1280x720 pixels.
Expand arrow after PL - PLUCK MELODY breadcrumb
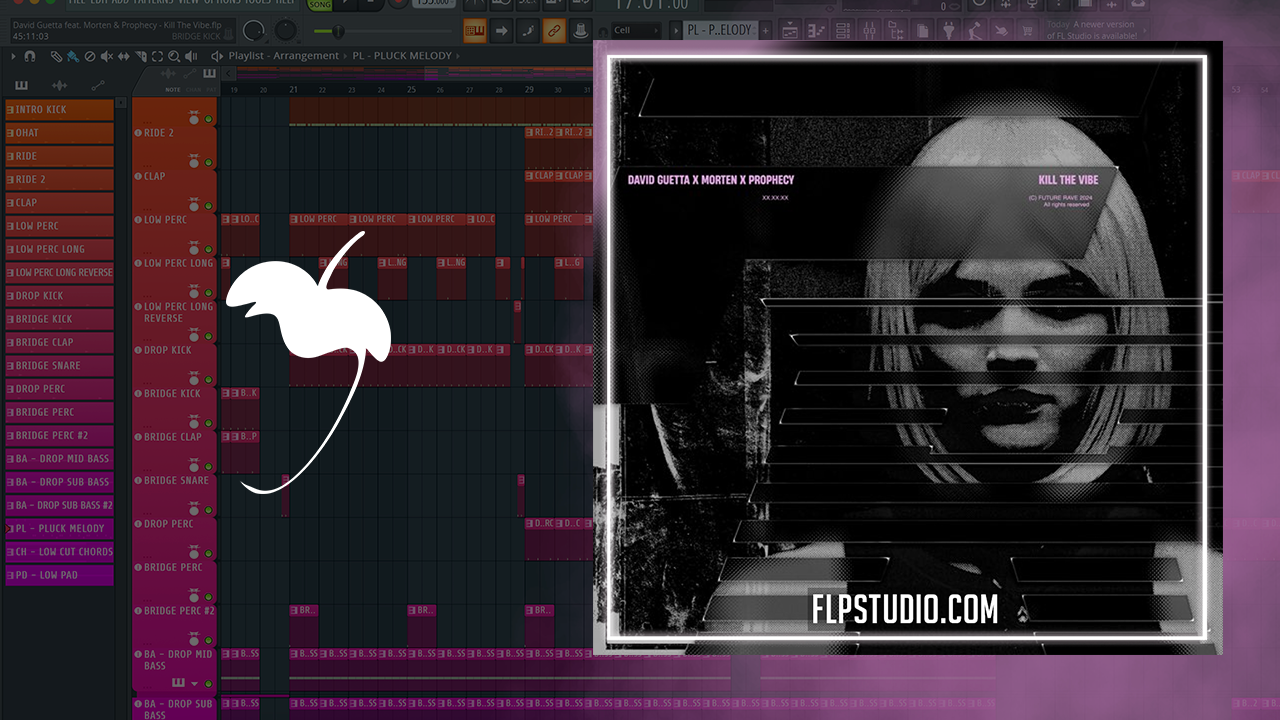click(x=458, y=56)
